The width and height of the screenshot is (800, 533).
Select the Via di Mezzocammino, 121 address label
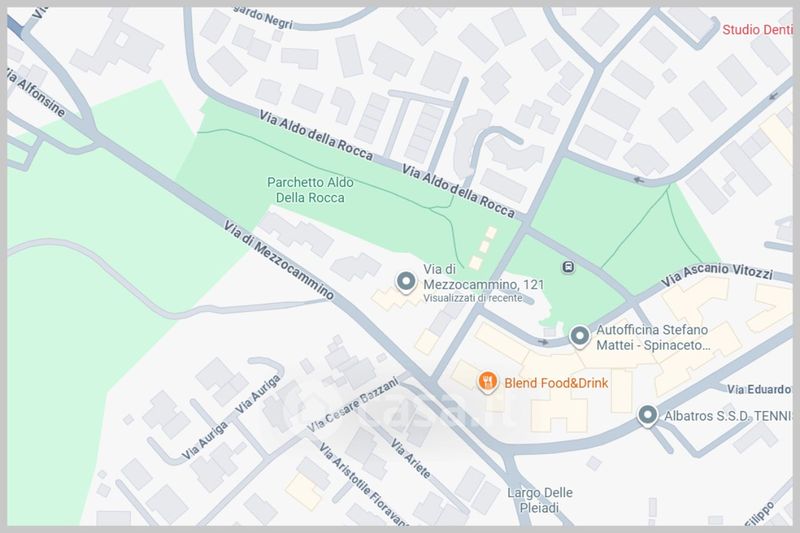point(484,277)
